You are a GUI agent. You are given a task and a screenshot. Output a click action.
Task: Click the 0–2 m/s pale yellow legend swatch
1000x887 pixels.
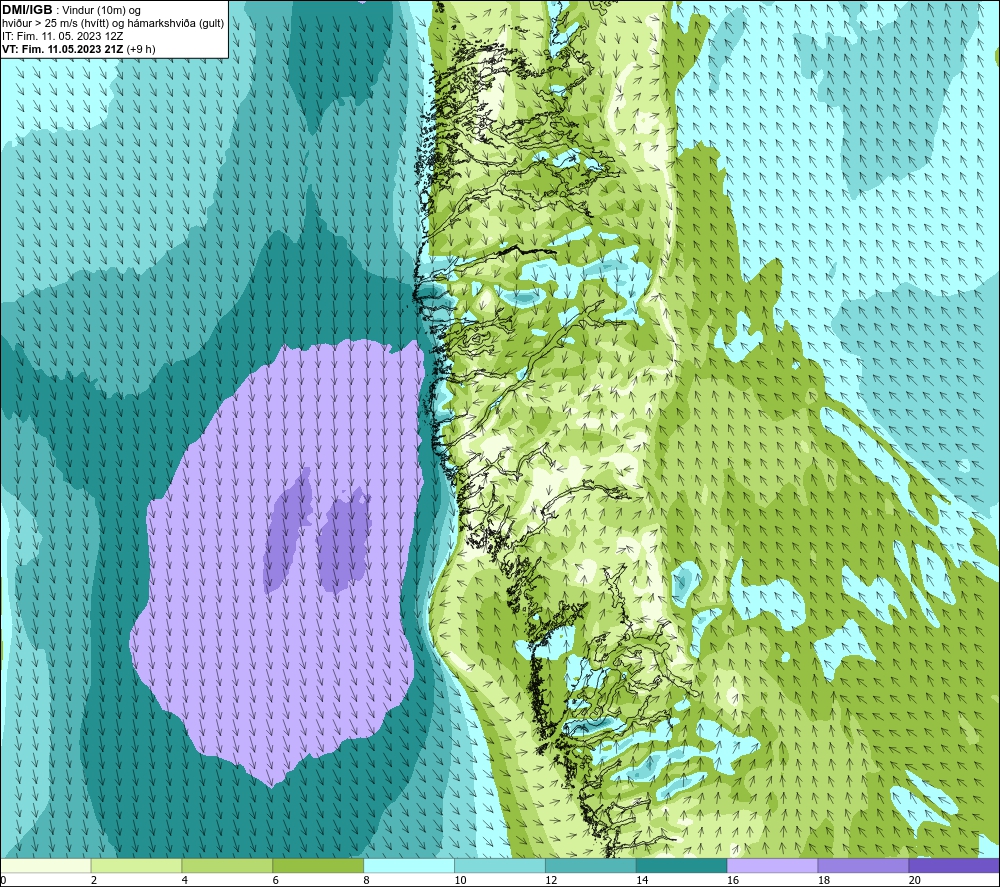coord(46,865)
